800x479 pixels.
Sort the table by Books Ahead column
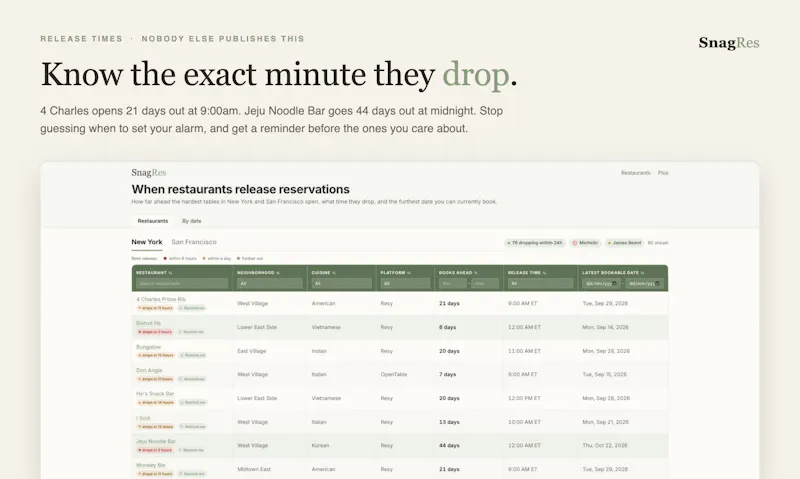(x=458, y=272)
